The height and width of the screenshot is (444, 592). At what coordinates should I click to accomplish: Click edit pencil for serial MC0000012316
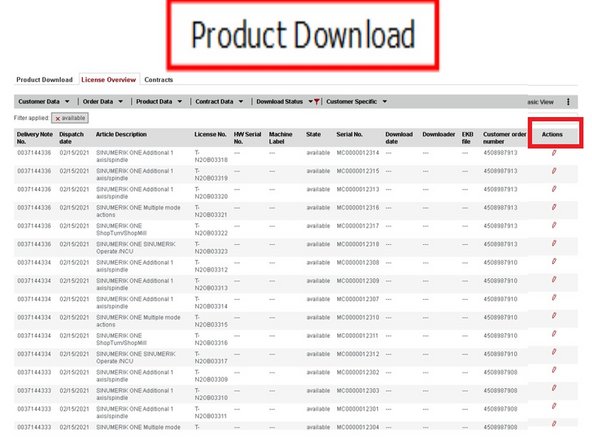pos(554,207)
